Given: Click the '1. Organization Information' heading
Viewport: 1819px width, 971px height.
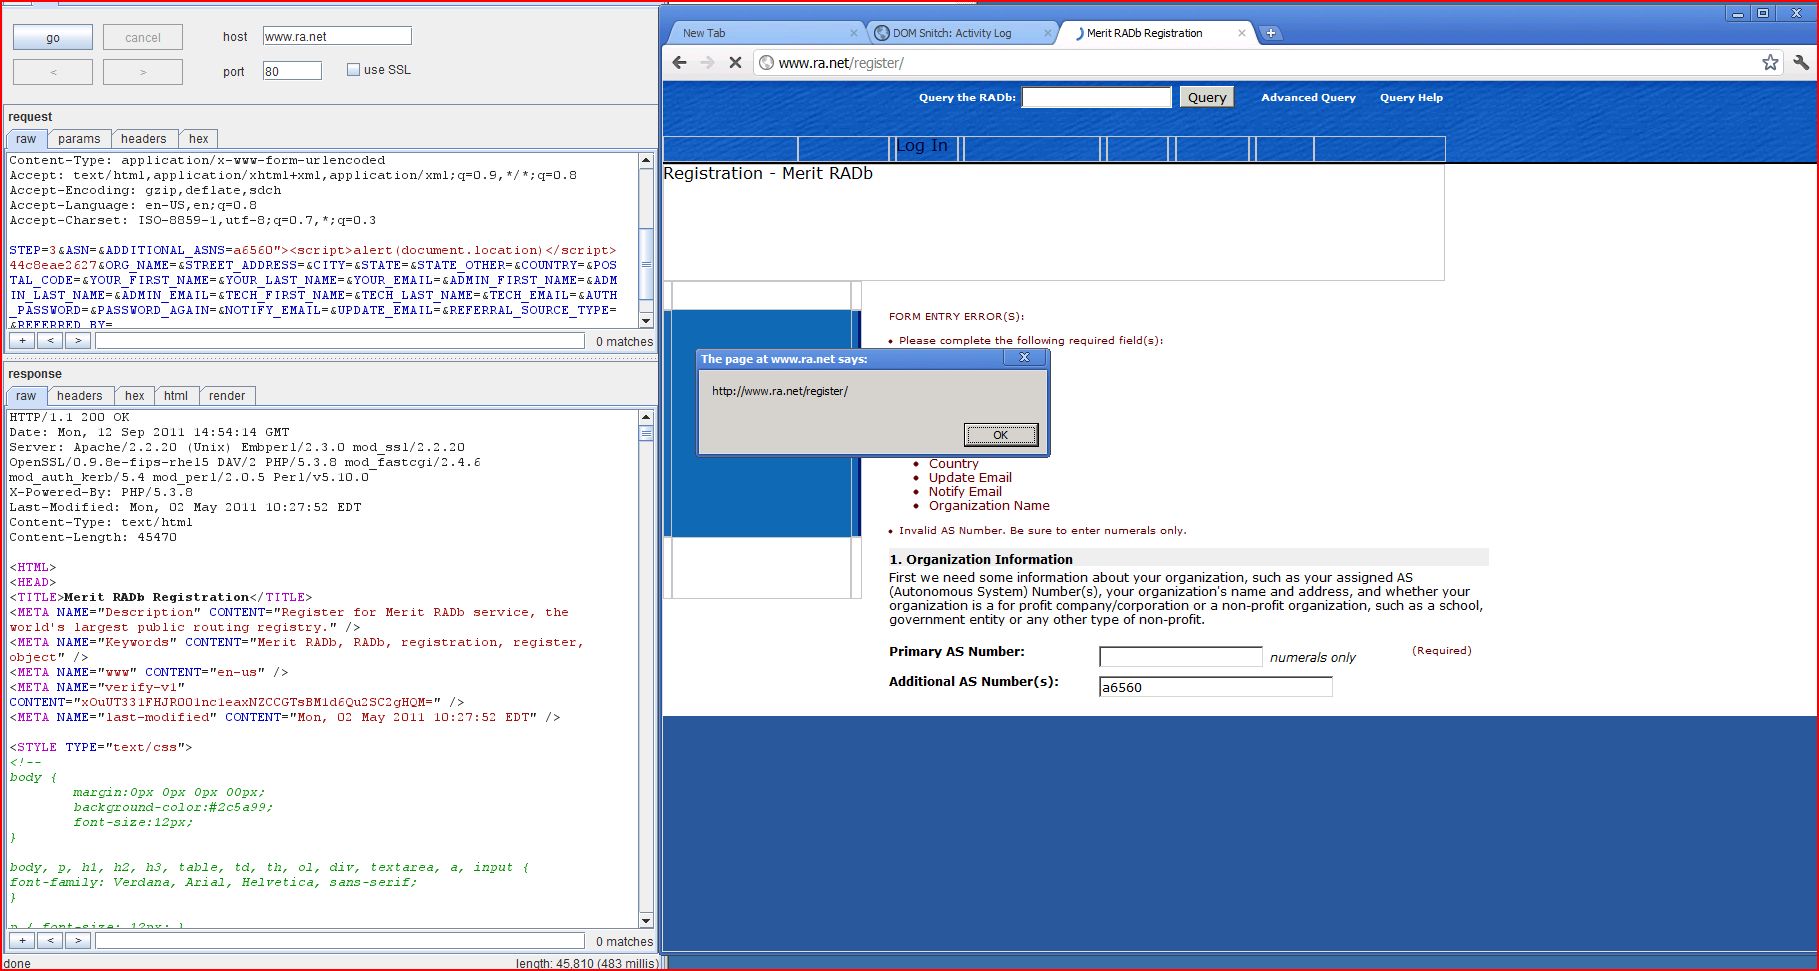Looking at the screenshot, I should pos(981,559).
